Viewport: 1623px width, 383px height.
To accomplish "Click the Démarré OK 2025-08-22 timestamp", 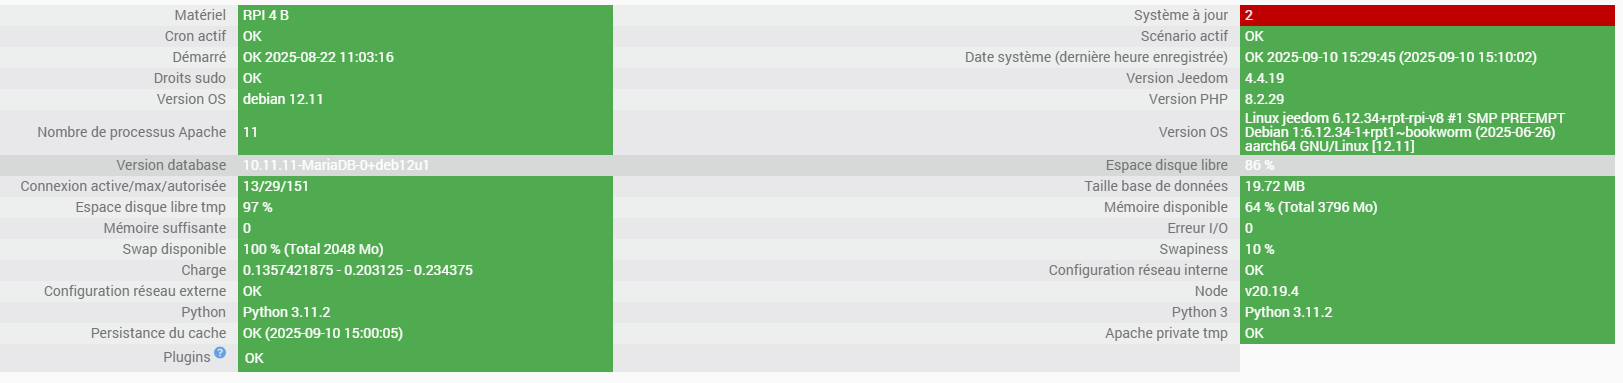I will [318, 57].
